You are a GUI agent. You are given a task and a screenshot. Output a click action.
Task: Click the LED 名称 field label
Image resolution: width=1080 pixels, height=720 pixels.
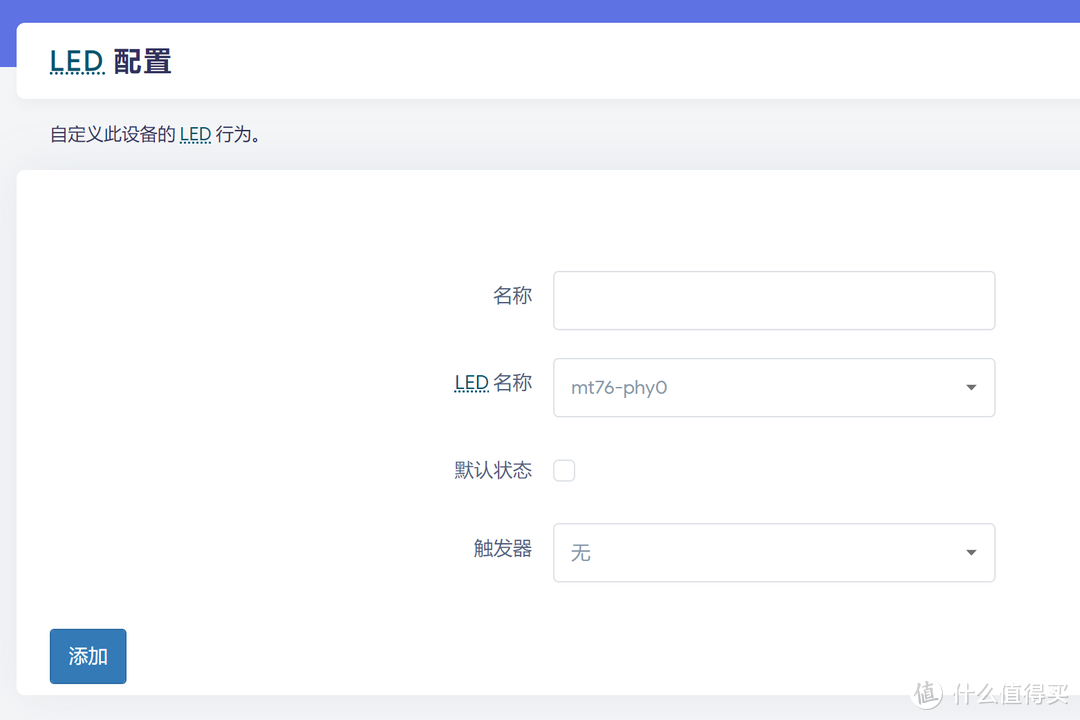coord(494,382)
